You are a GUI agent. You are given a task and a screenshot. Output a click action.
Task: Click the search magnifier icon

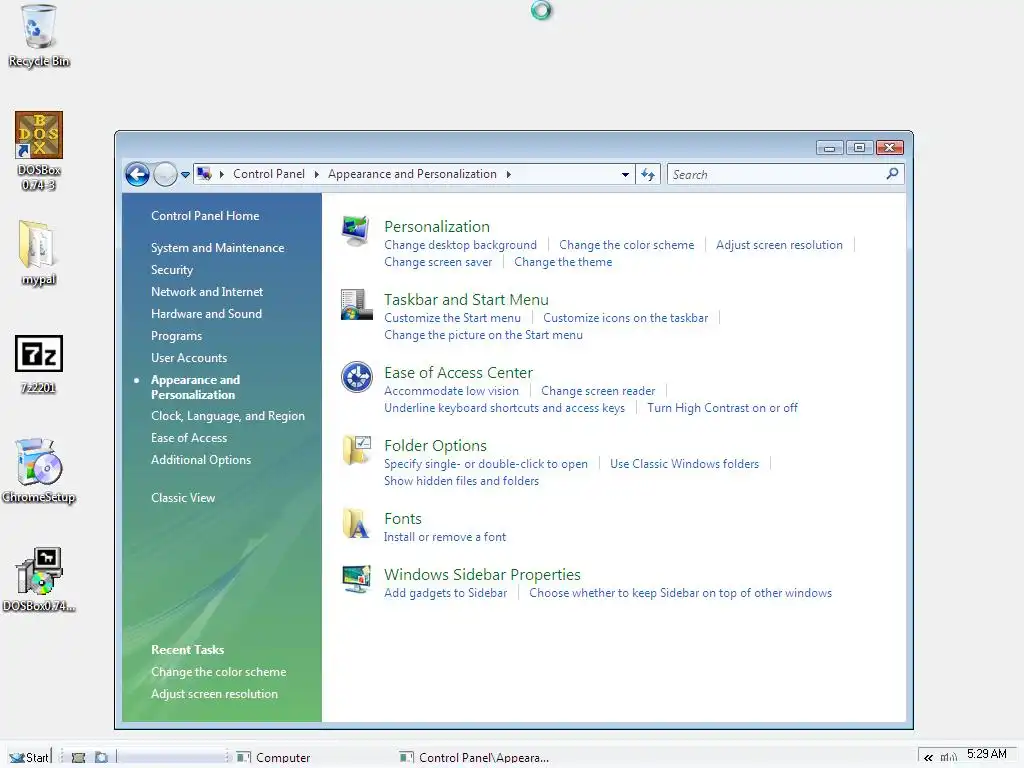892,174
